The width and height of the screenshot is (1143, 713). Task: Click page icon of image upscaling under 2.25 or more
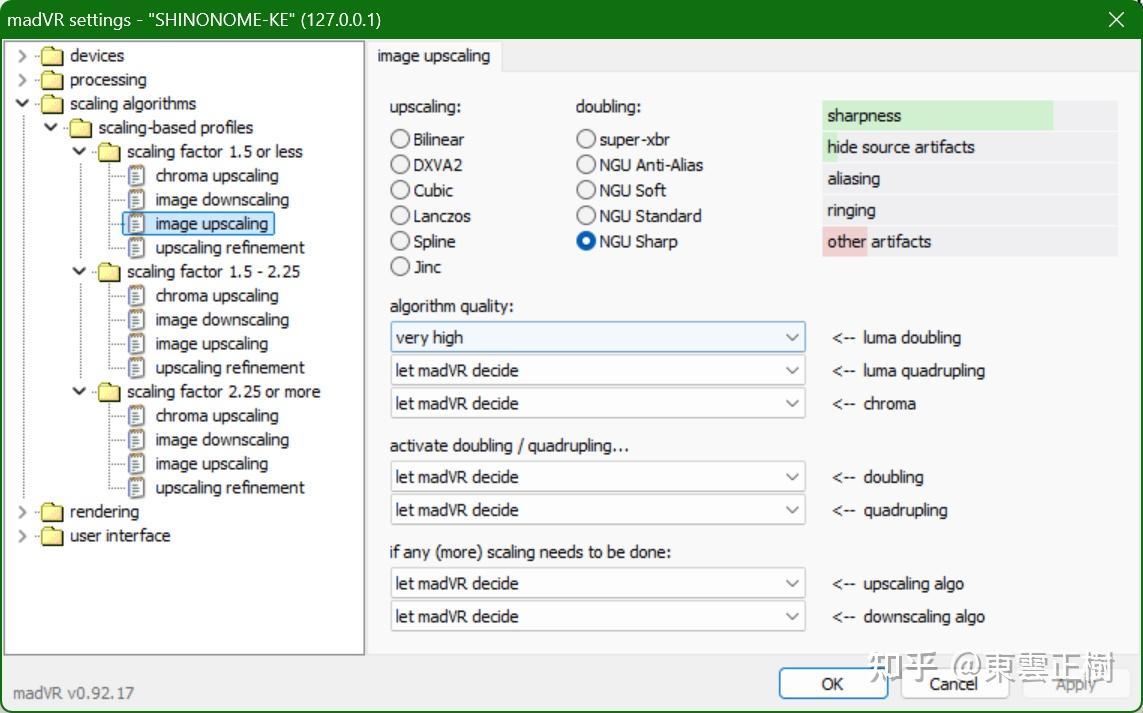136,464
